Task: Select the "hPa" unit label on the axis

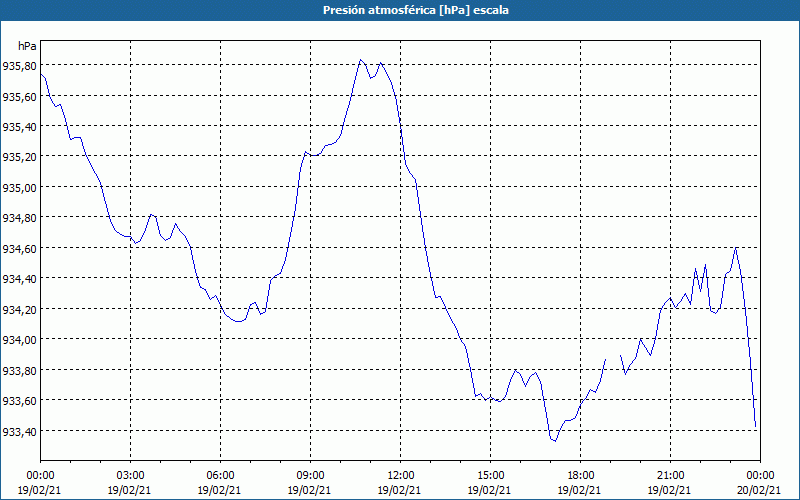Action: pyautogui.click(x=27, y=46)
